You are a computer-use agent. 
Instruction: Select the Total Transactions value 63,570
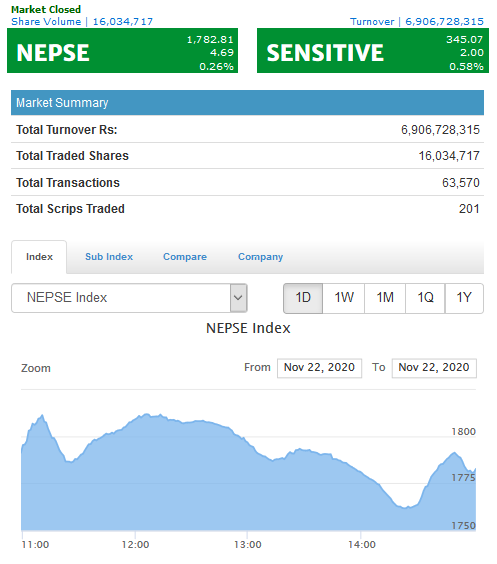coord(461,183)
